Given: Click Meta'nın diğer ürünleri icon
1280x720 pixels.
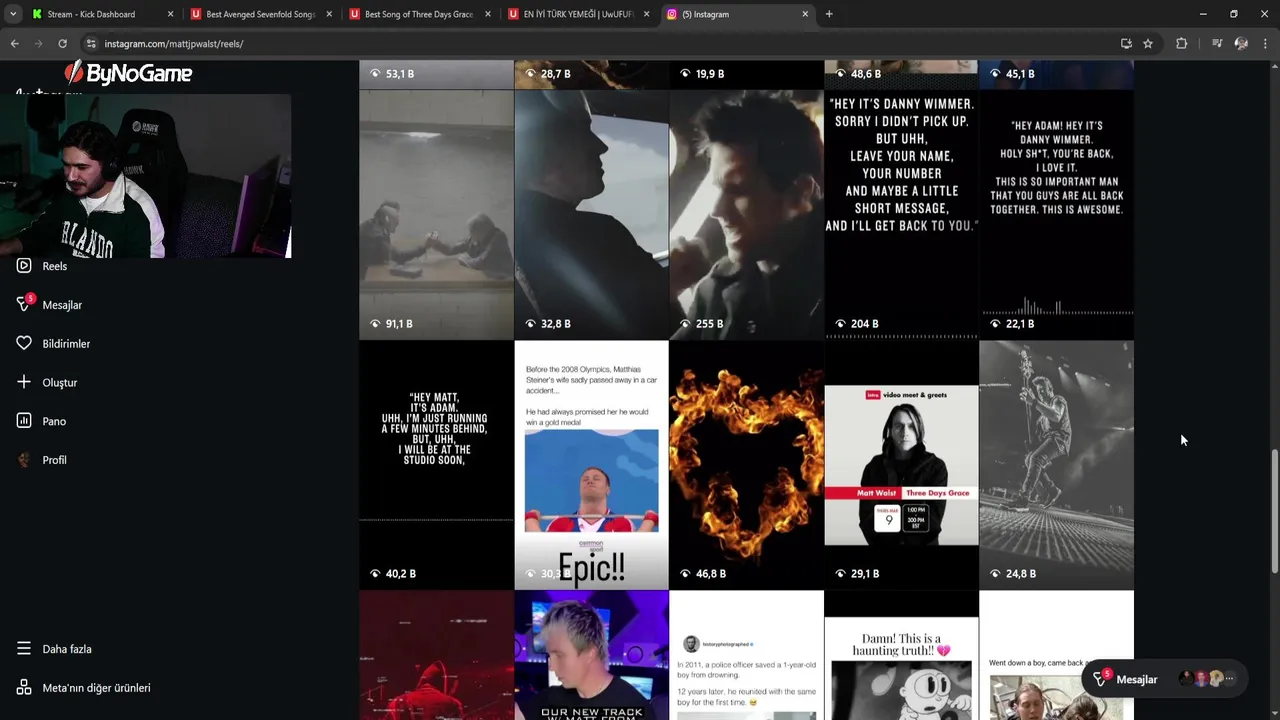Looking at the screenshot, I should [x=24, y=687].
